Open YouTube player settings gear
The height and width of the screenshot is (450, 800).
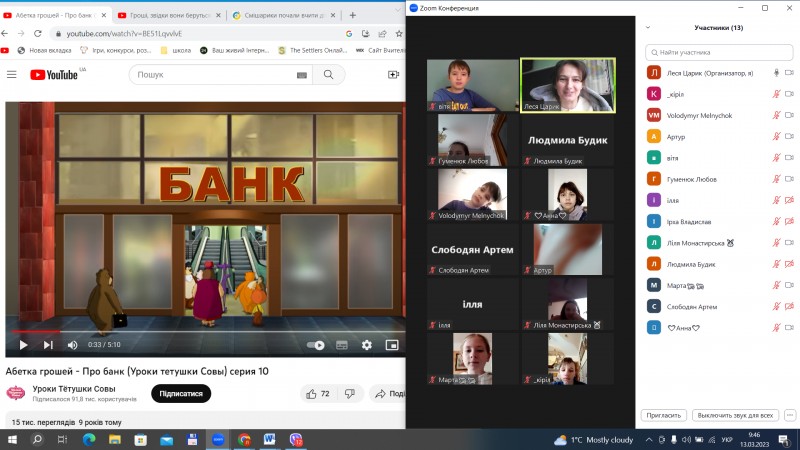click(x=366, y=345)
